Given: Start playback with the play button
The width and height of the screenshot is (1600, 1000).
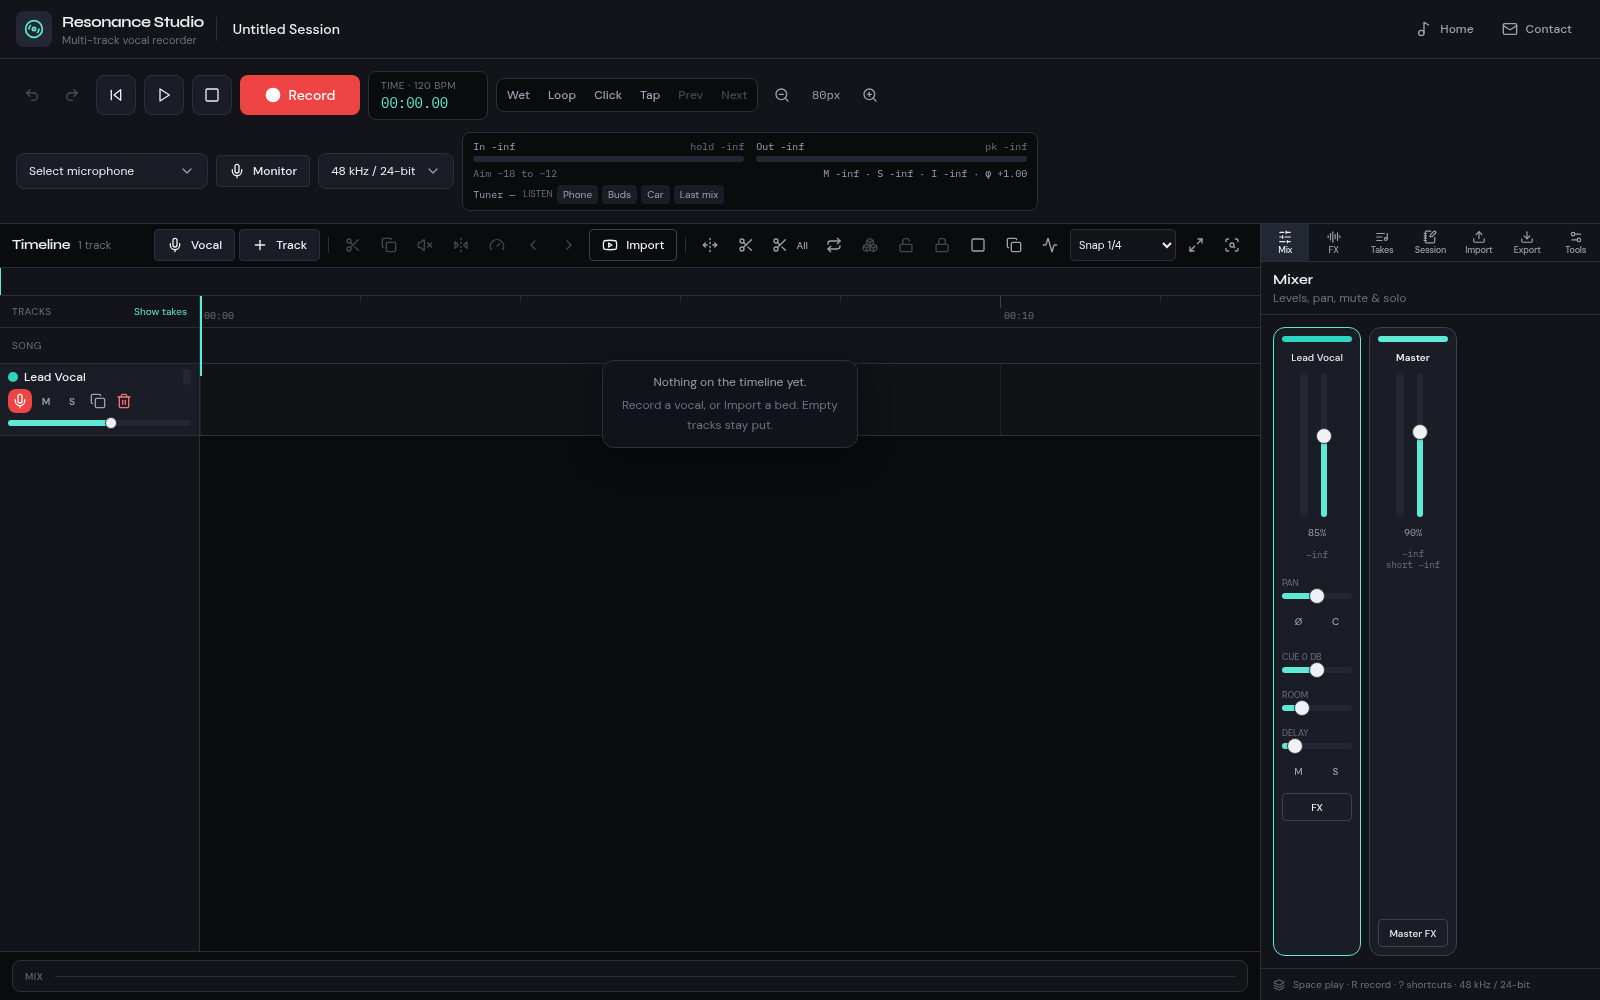Looking at the screenshot, I should click(164, 95).
